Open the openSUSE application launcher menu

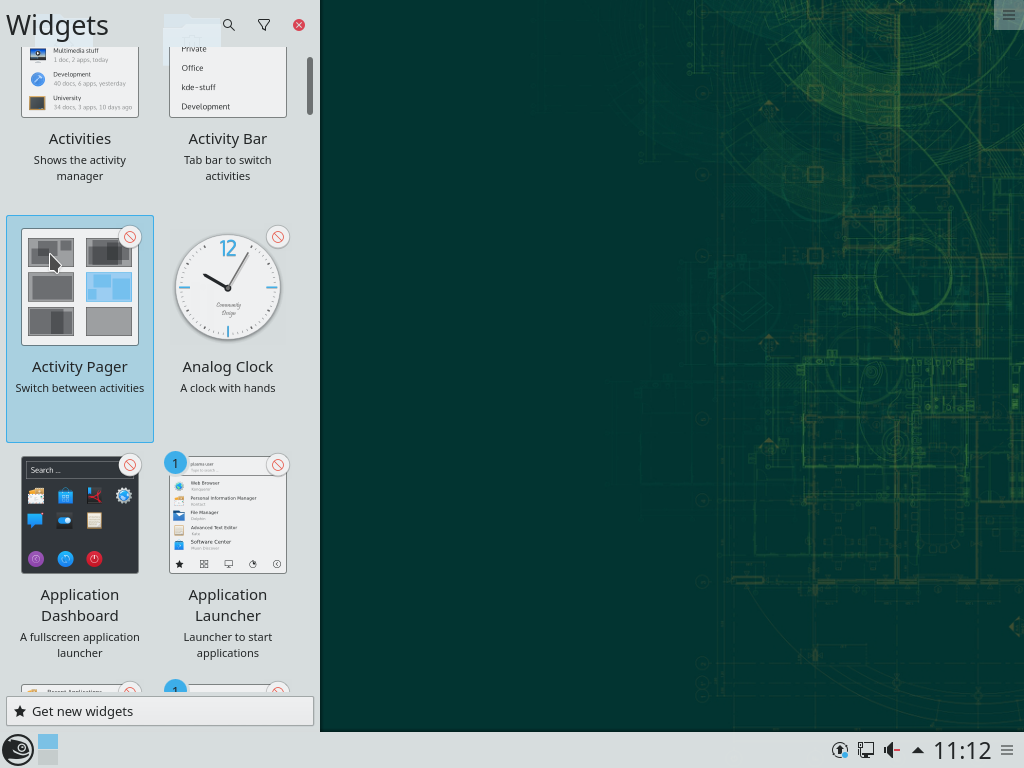pos(17,749)
